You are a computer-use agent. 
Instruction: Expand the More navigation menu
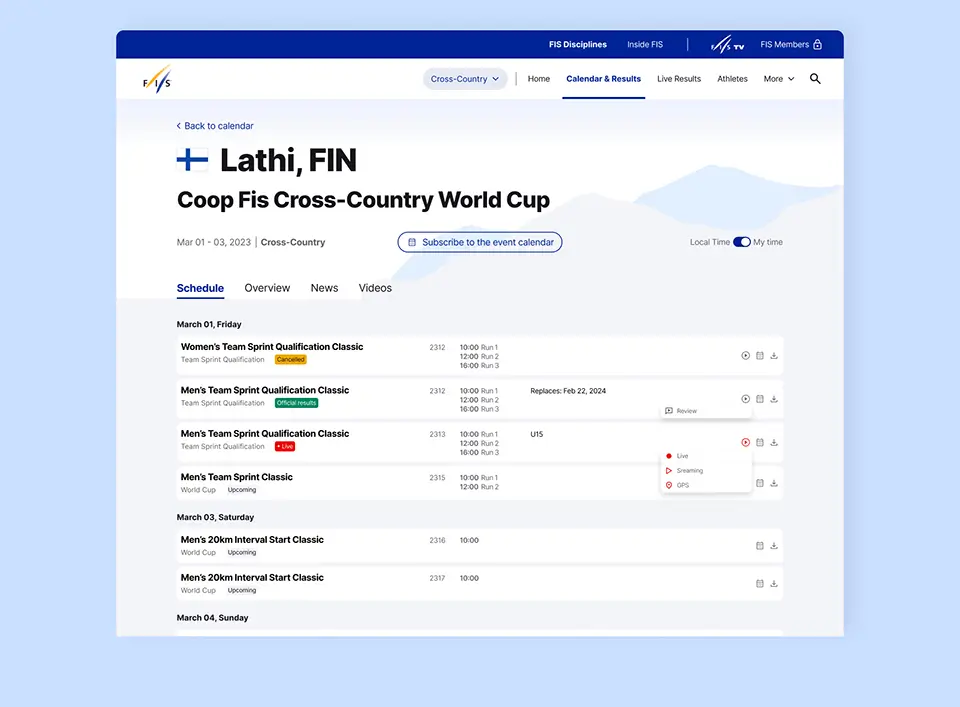click(779, 79)
